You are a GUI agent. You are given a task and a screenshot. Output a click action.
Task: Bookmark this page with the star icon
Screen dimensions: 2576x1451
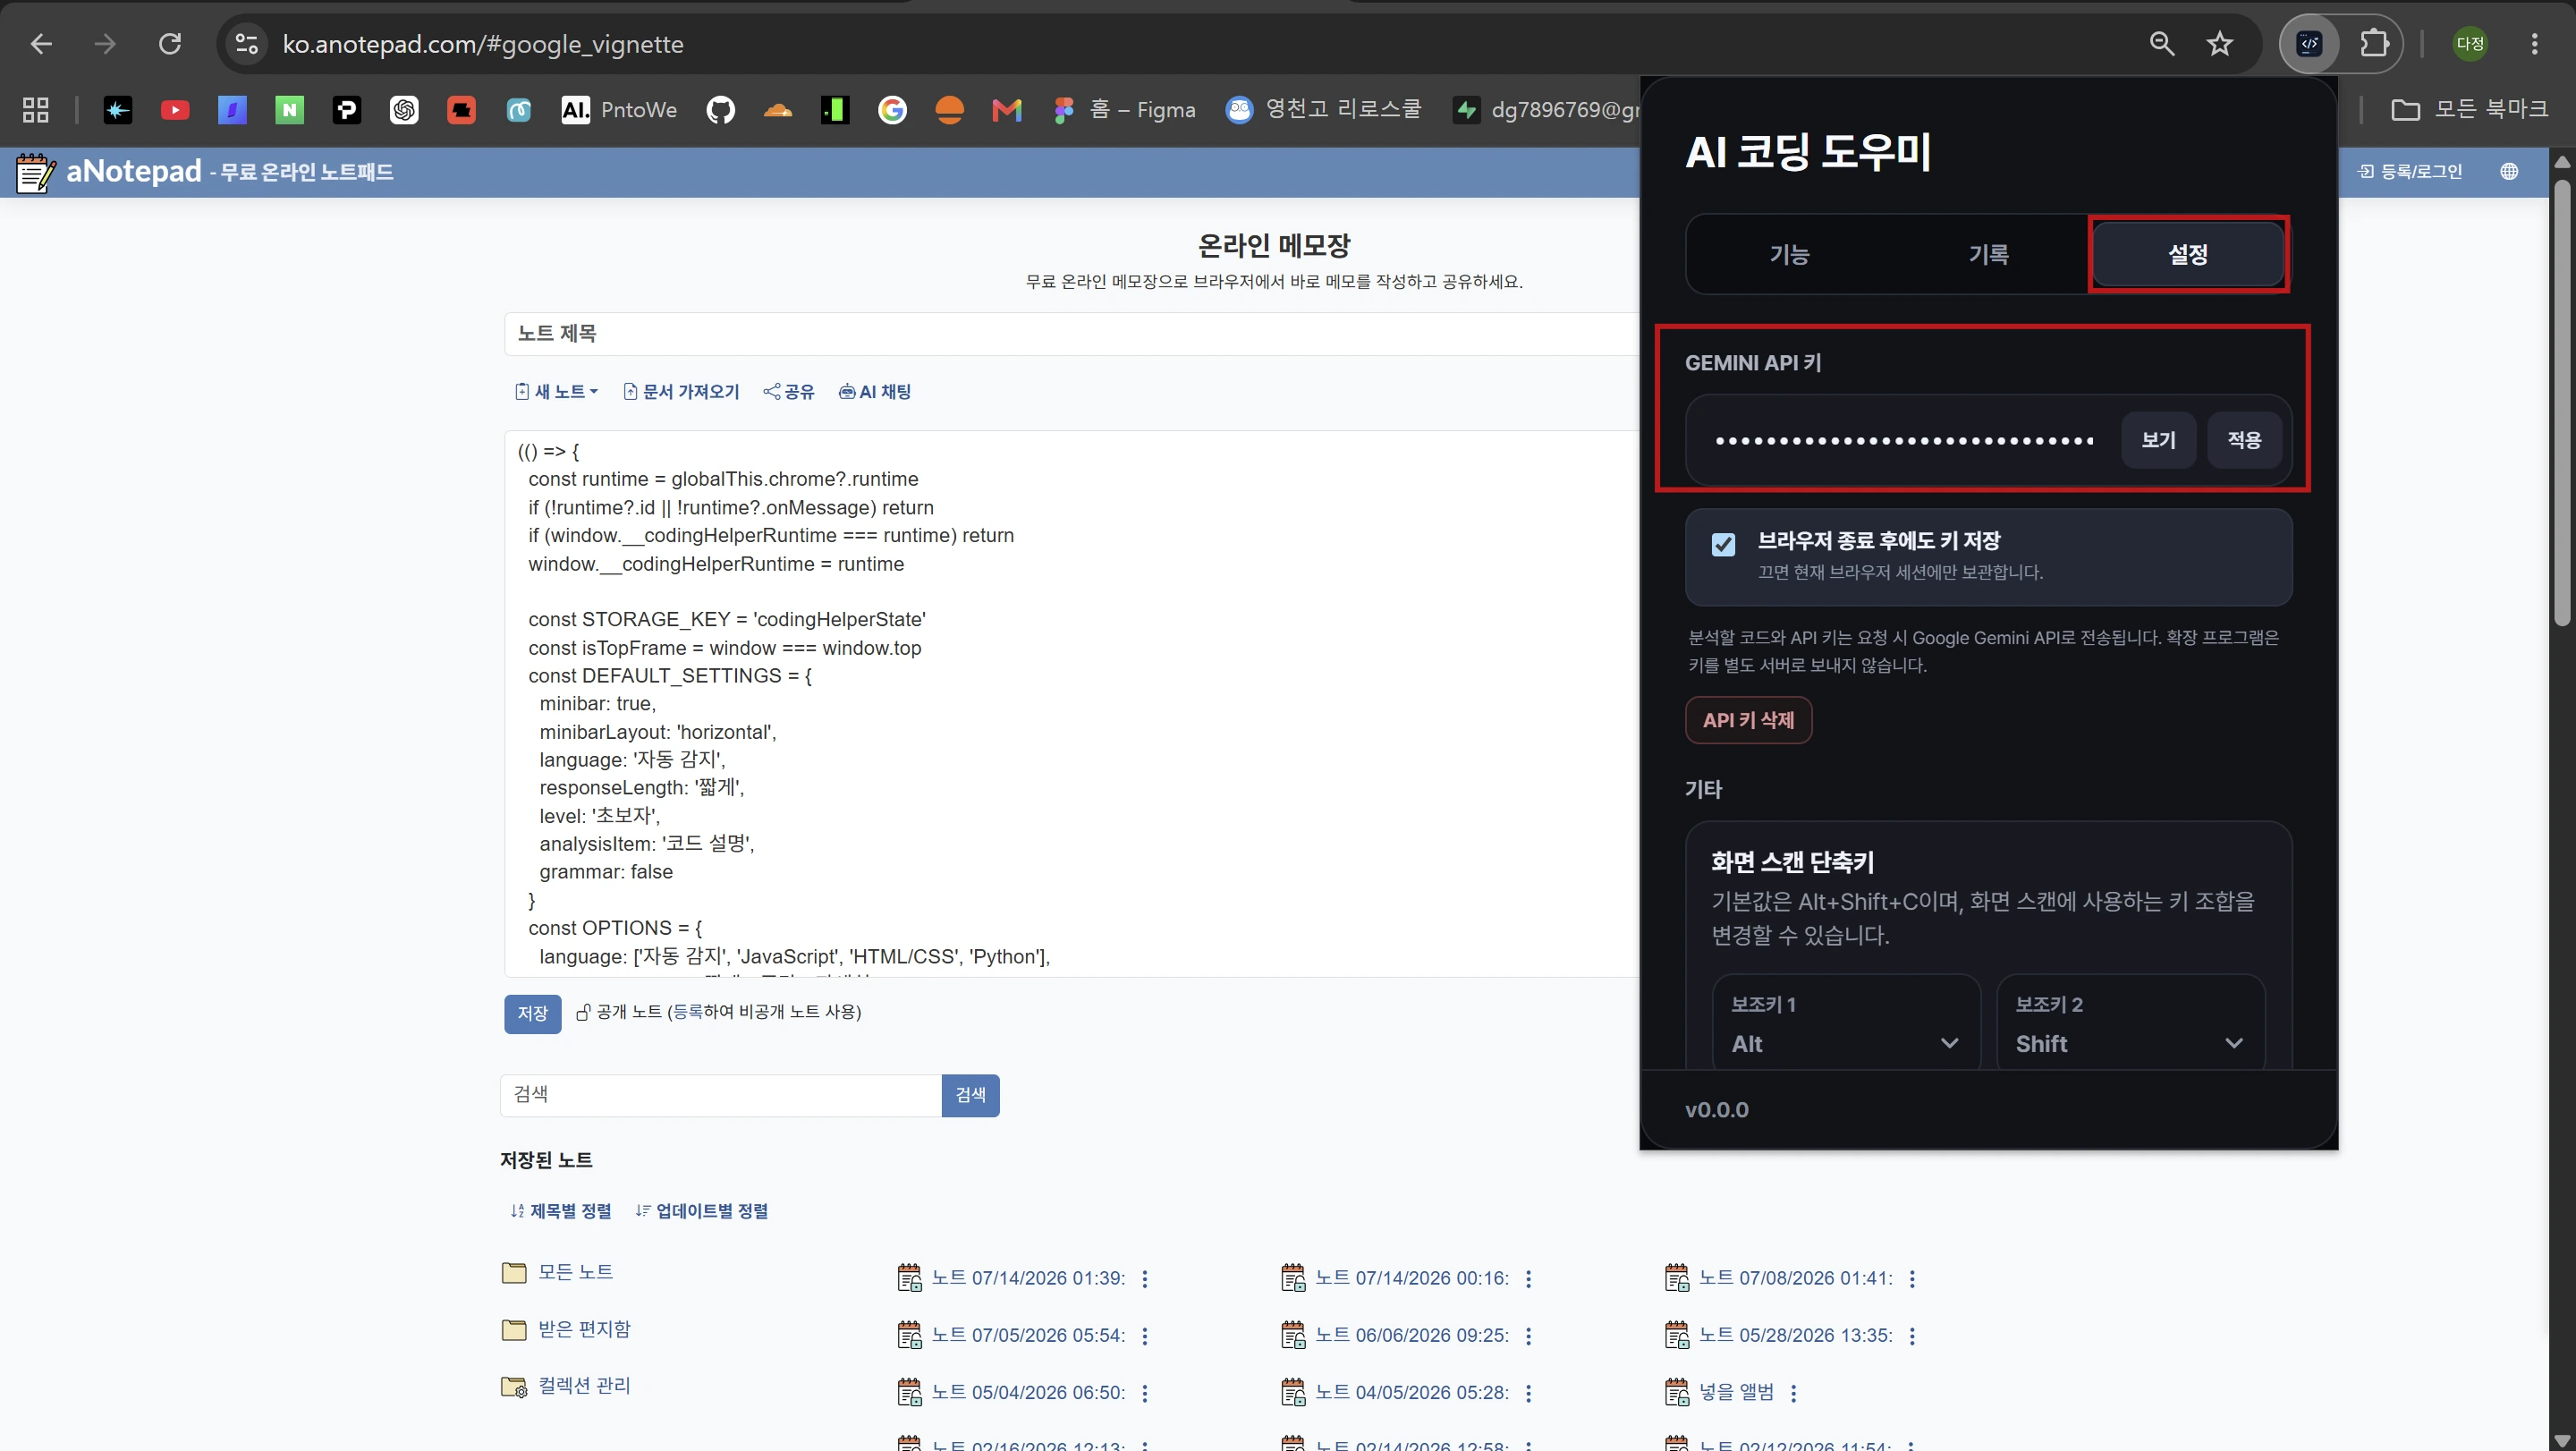[2220, 44]
